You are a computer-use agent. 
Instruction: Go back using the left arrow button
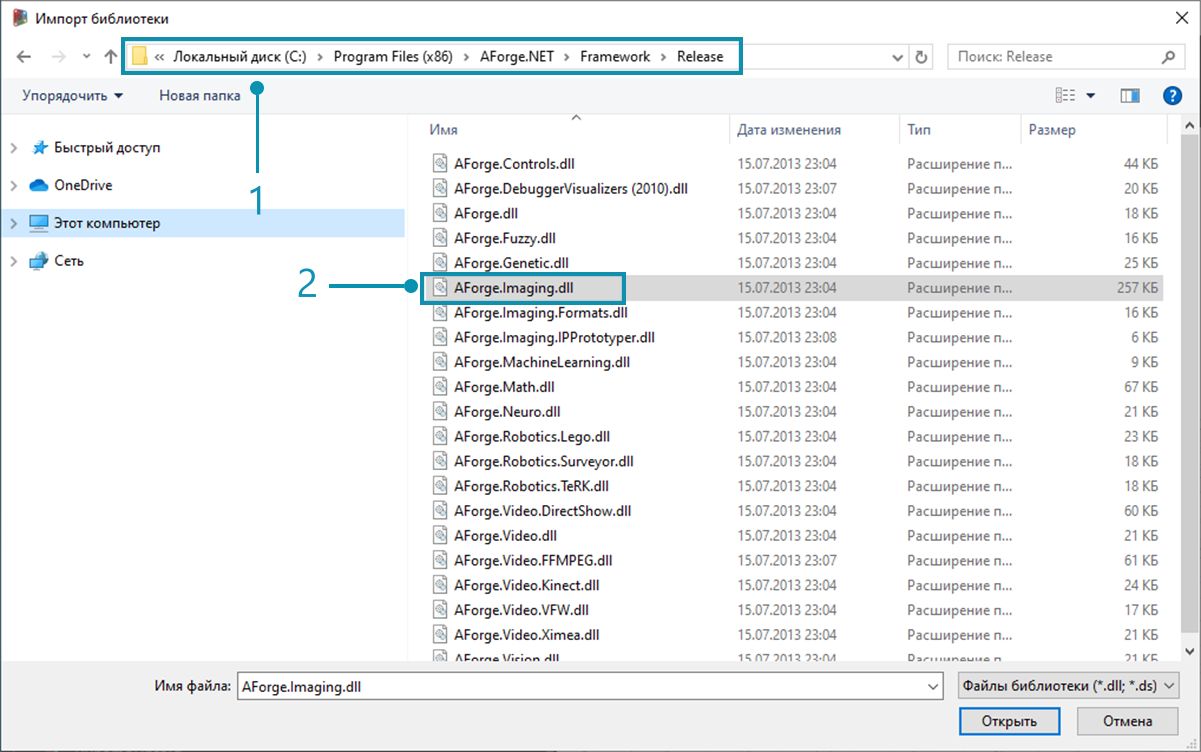(24, 57)
